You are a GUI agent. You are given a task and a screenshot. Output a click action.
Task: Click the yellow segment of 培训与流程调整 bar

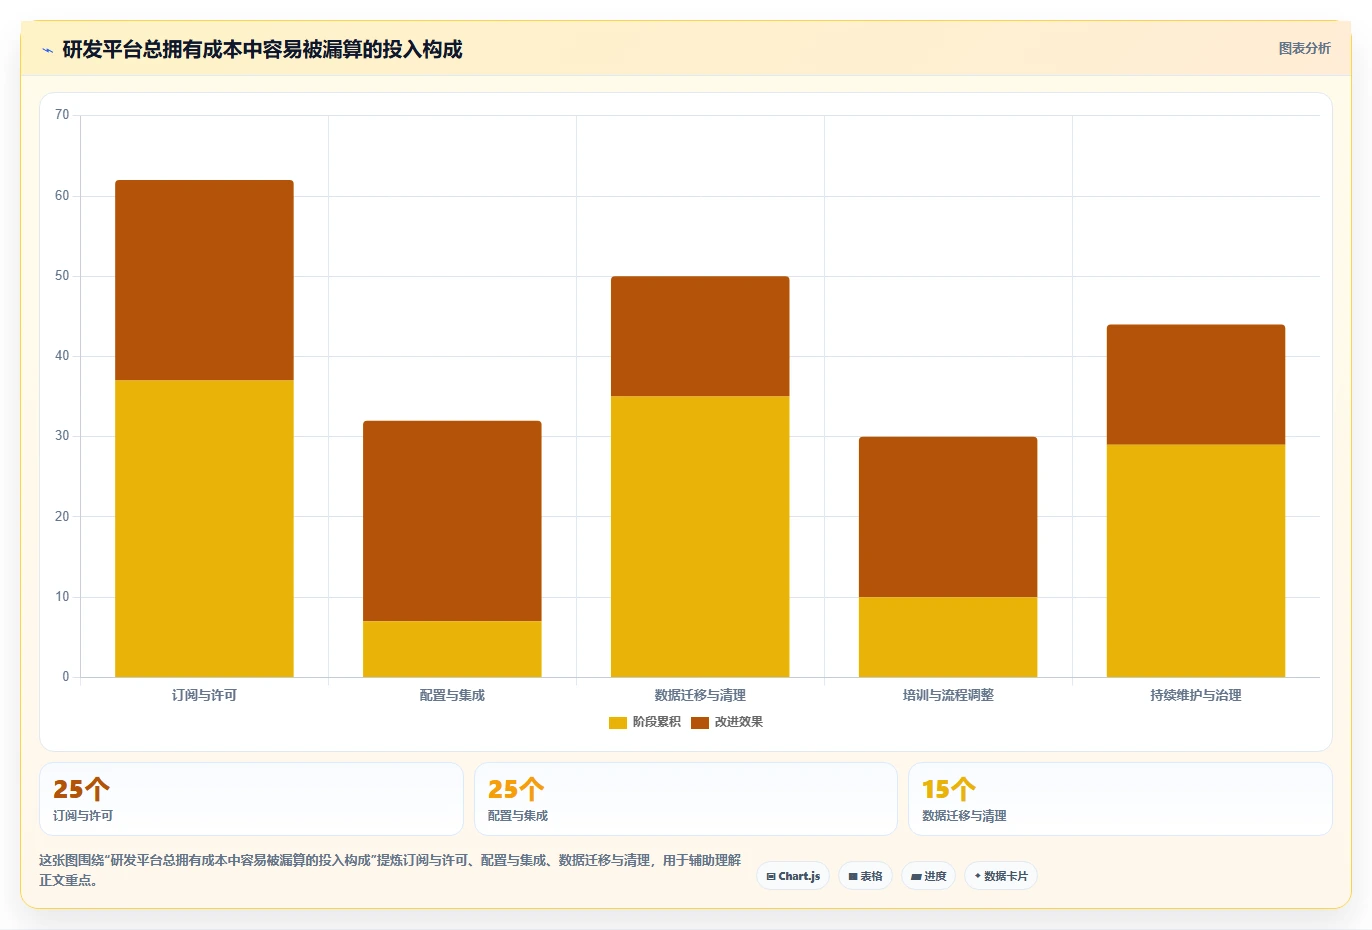coord(948,637)
